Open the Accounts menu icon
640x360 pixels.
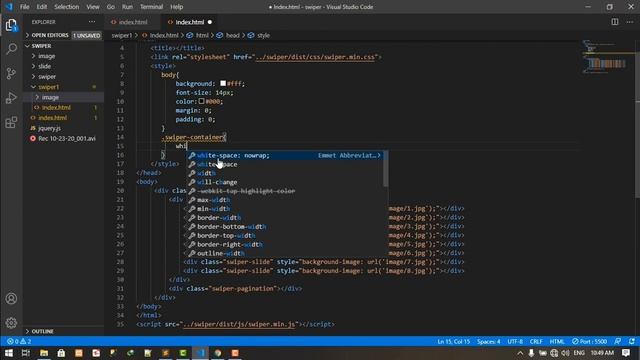pyautogui.click(x=11, y=298)
